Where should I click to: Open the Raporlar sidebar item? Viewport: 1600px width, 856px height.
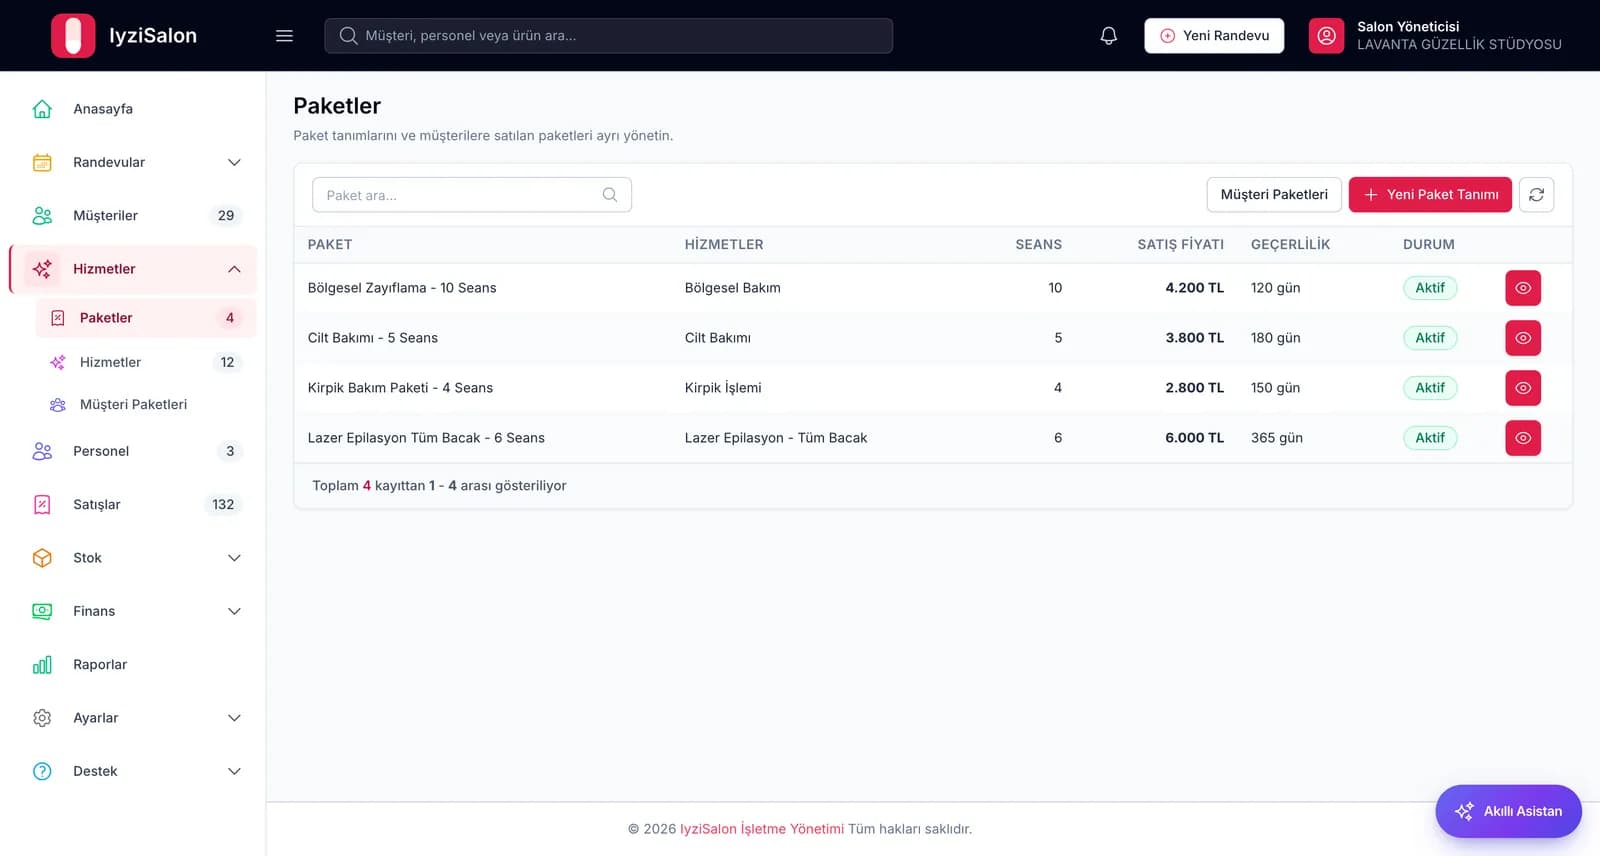(133, 665)
